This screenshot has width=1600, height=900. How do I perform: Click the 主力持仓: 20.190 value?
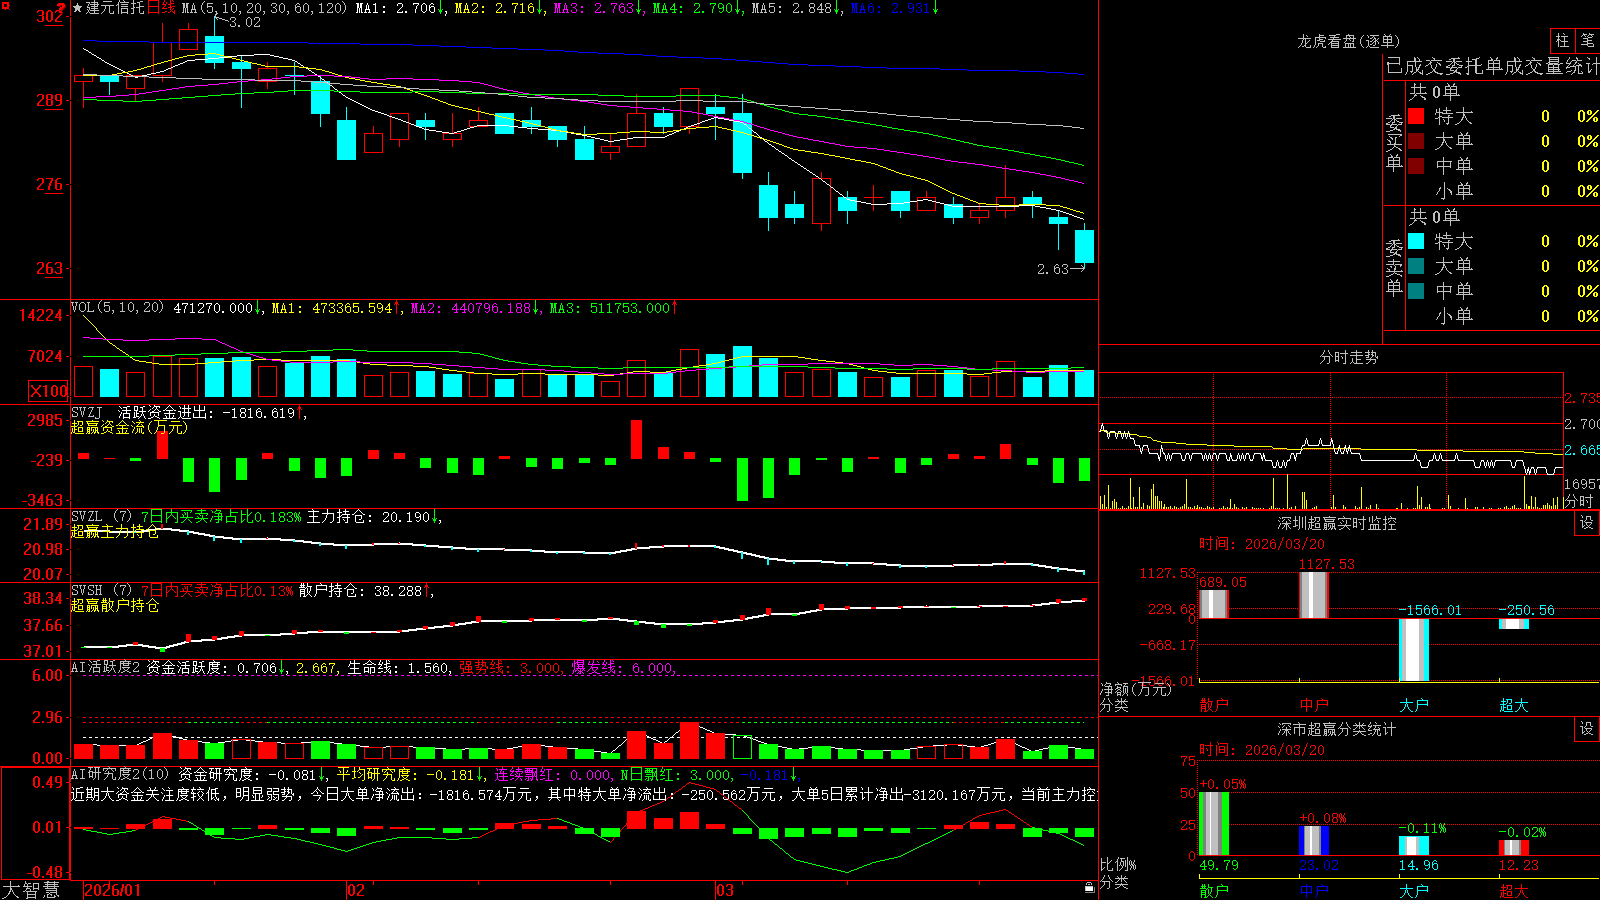(374, 517)
